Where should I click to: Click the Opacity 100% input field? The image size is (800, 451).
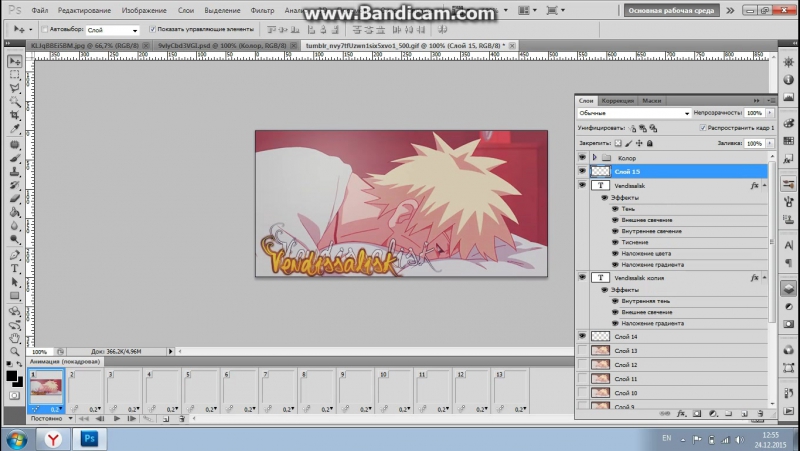pos(755,113)
